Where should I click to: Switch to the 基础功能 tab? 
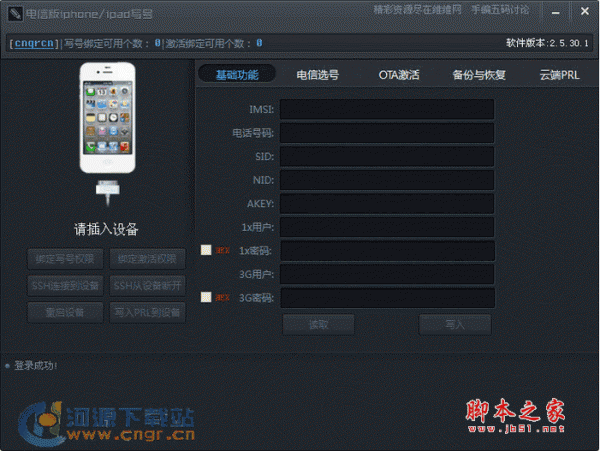(237, 75)
